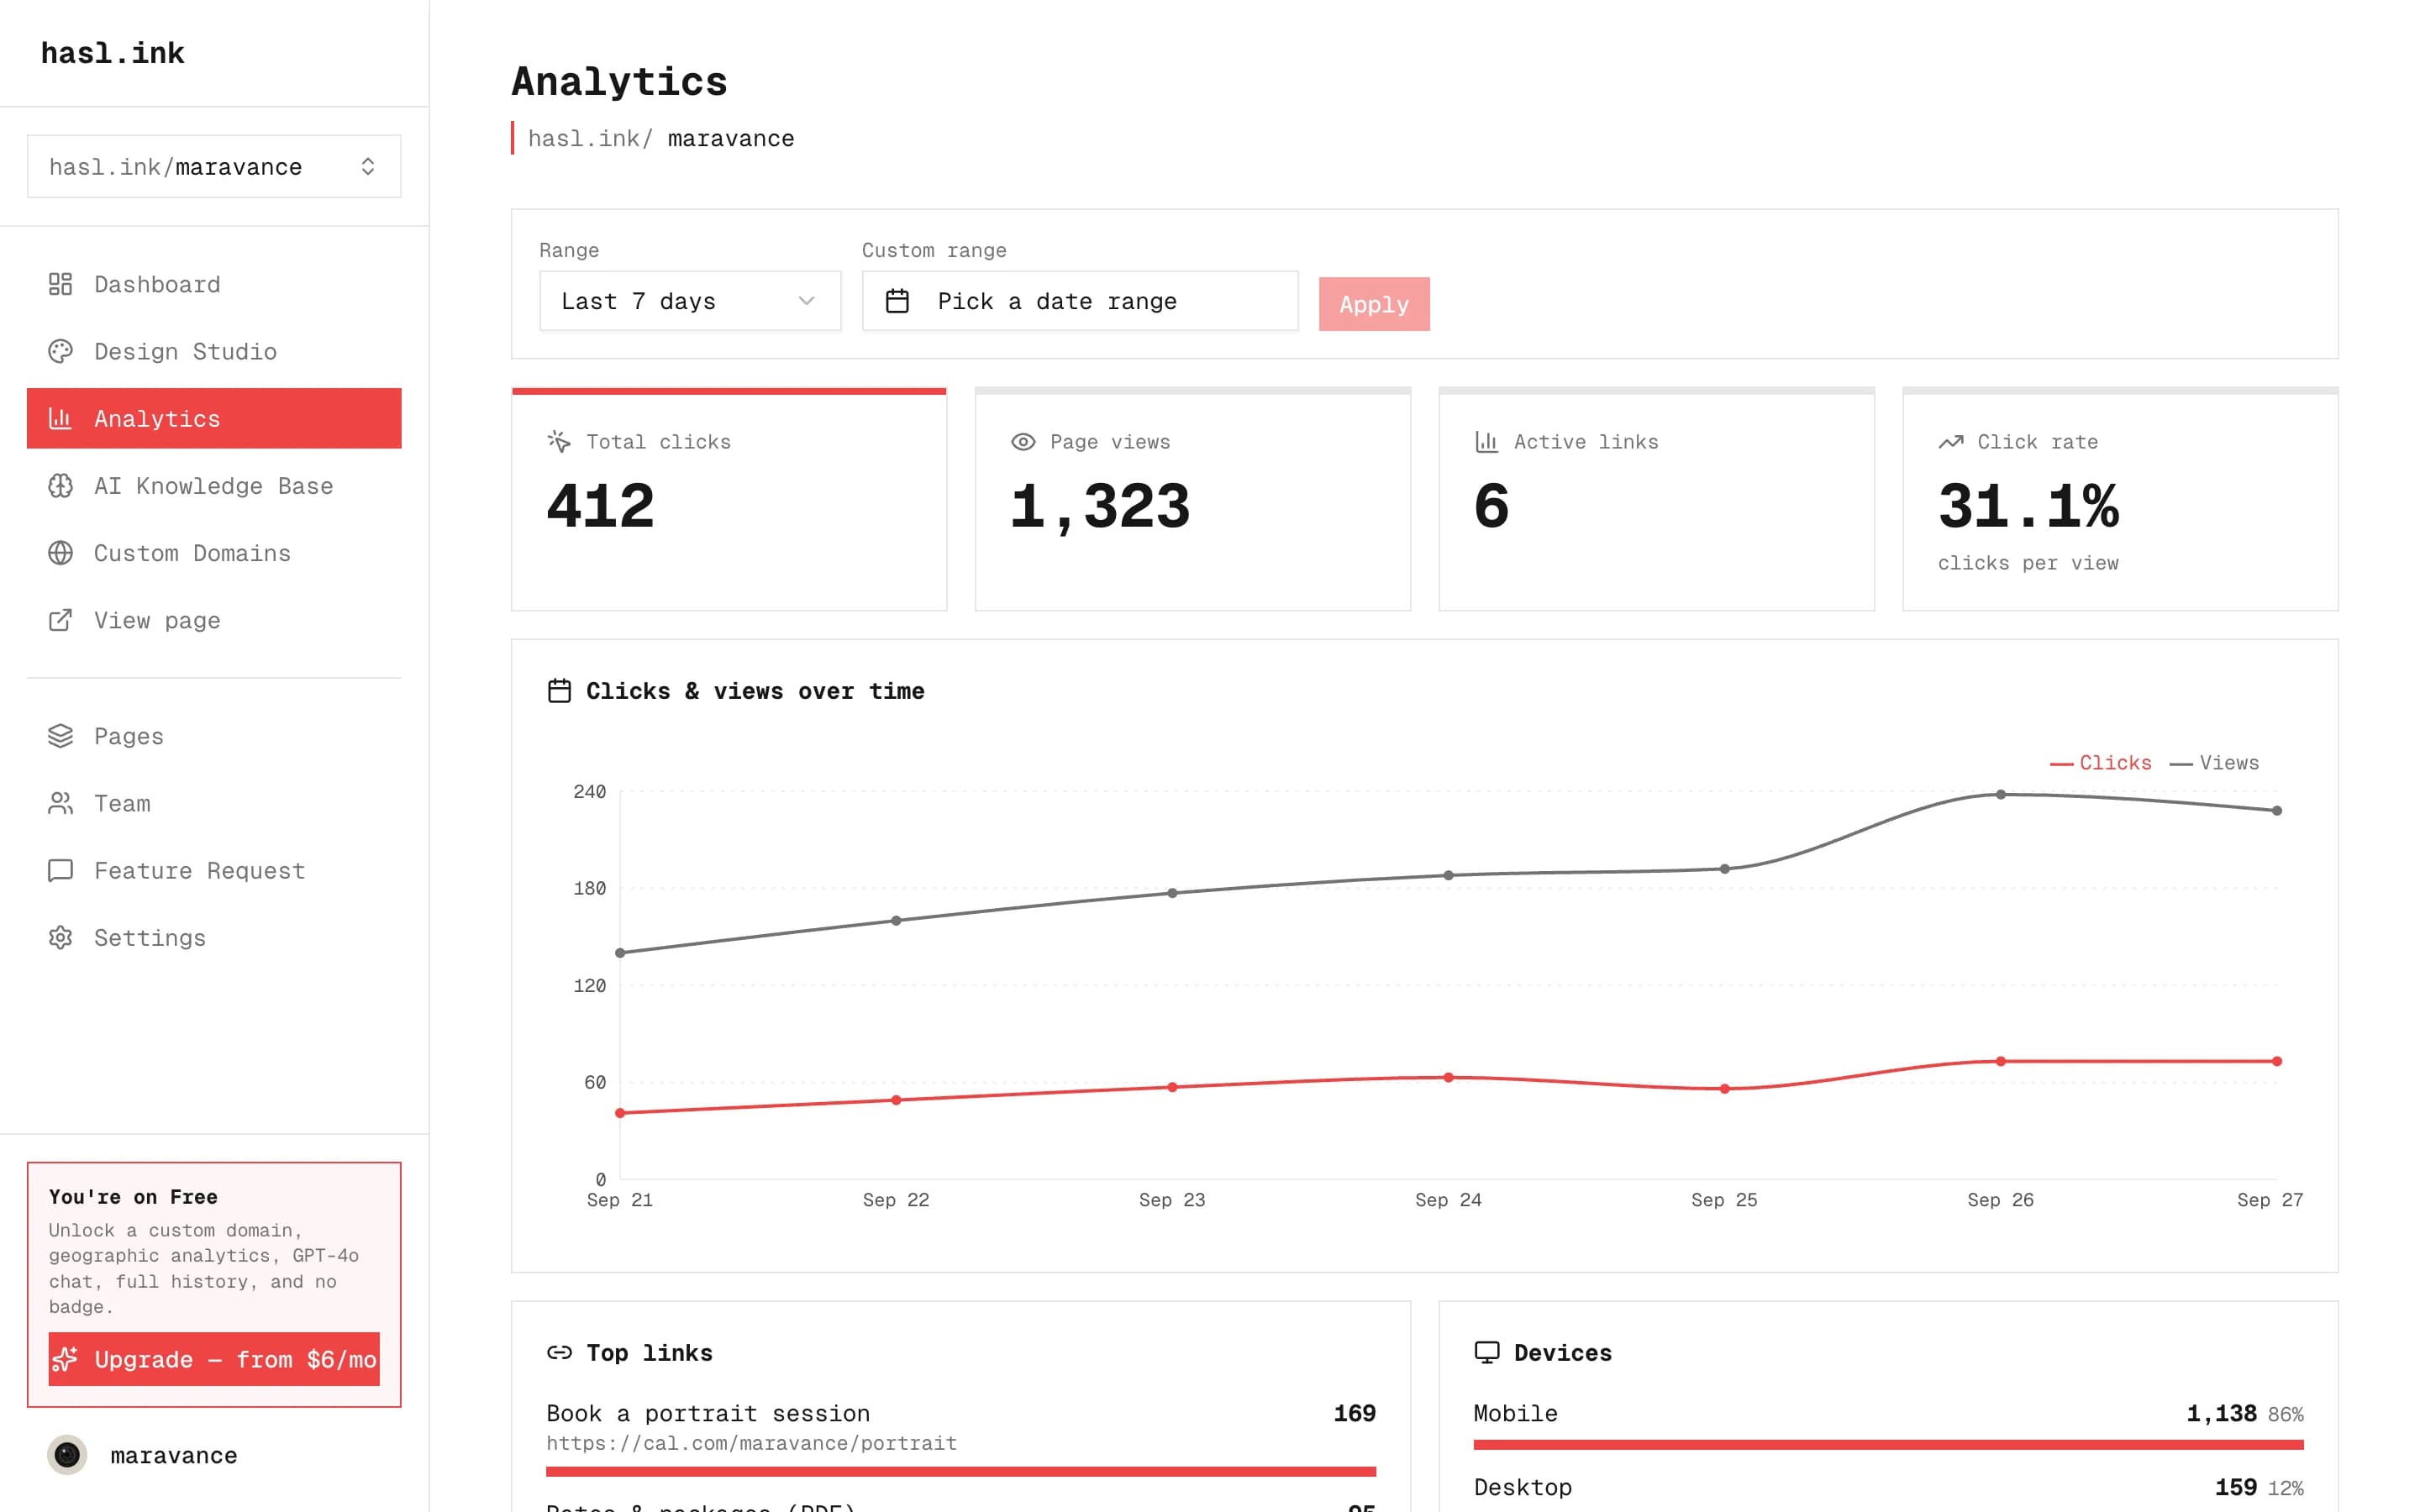Click the Team people icon
This screenshot has width=2420, height=1512.
pyautogui.click(x=60, y=803)
